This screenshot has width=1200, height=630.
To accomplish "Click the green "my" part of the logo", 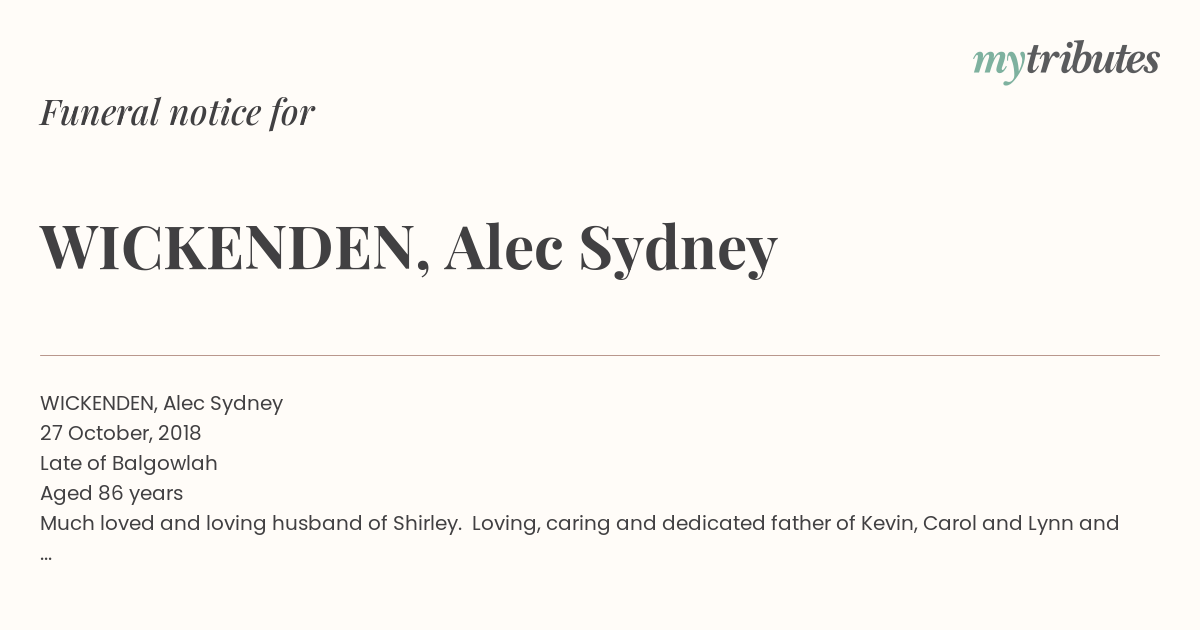I will coord(999,65).
